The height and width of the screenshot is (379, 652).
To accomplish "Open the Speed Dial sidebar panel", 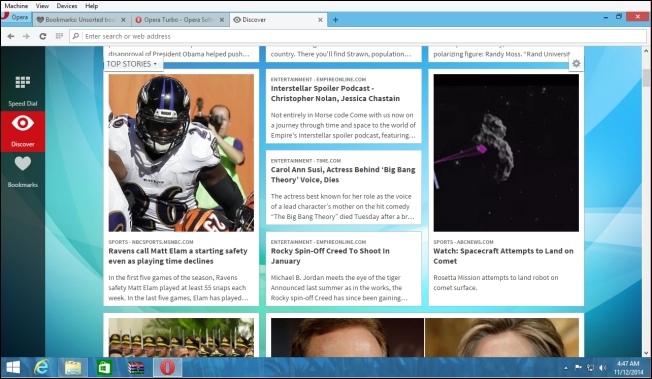I will pyautogui.click(x=22, y=91).
